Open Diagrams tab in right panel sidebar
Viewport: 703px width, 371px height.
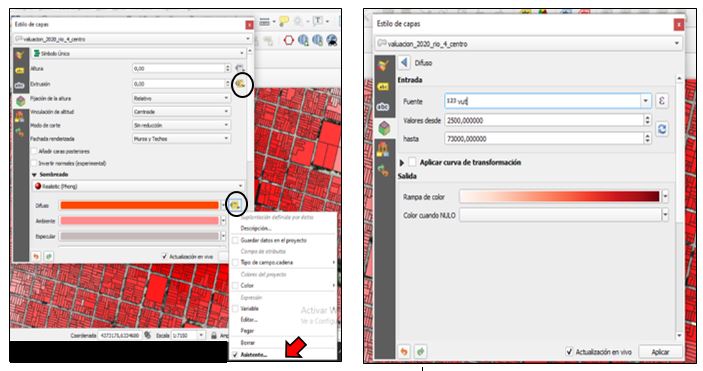pyautogui.click(x=383, y=149)
